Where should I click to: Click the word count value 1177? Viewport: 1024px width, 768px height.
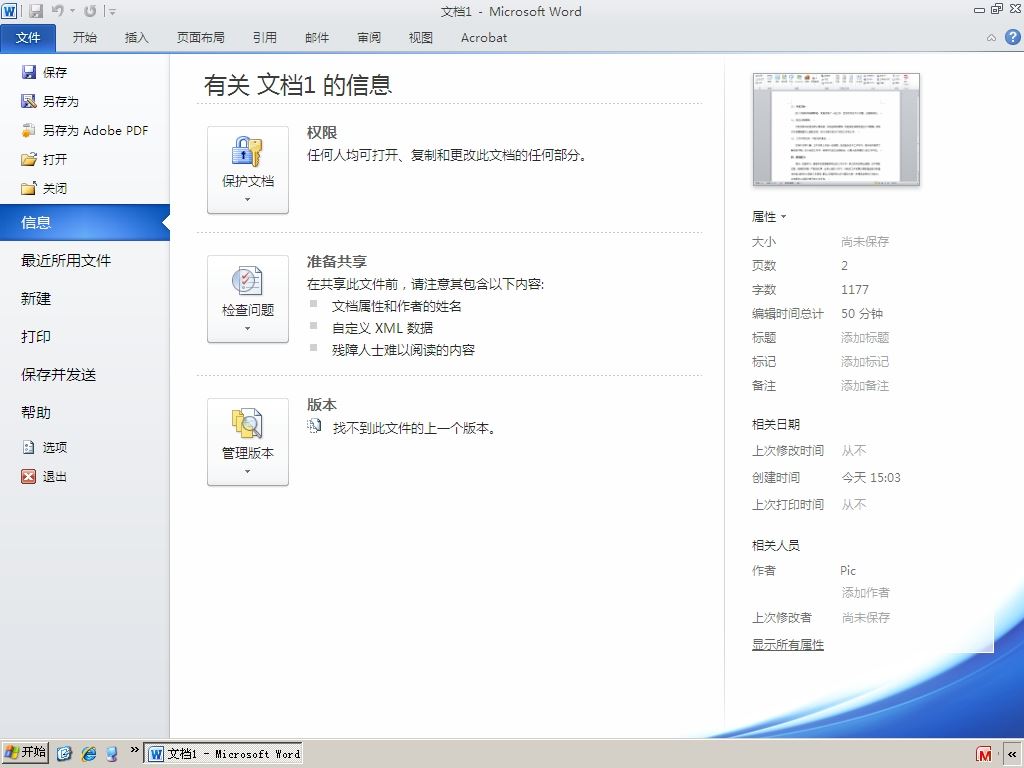click(855, 290)
